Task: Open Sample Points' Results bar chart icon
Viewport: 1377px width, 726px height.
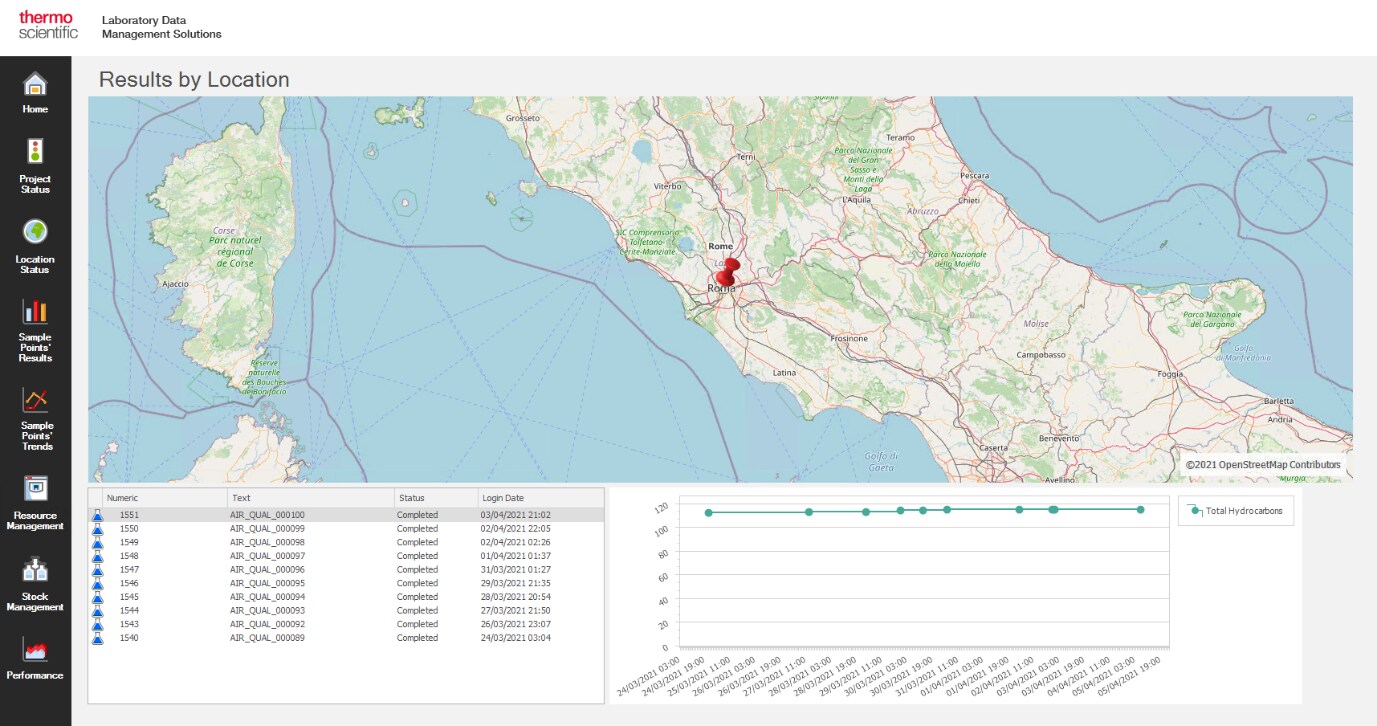Action: pos(35,311)
